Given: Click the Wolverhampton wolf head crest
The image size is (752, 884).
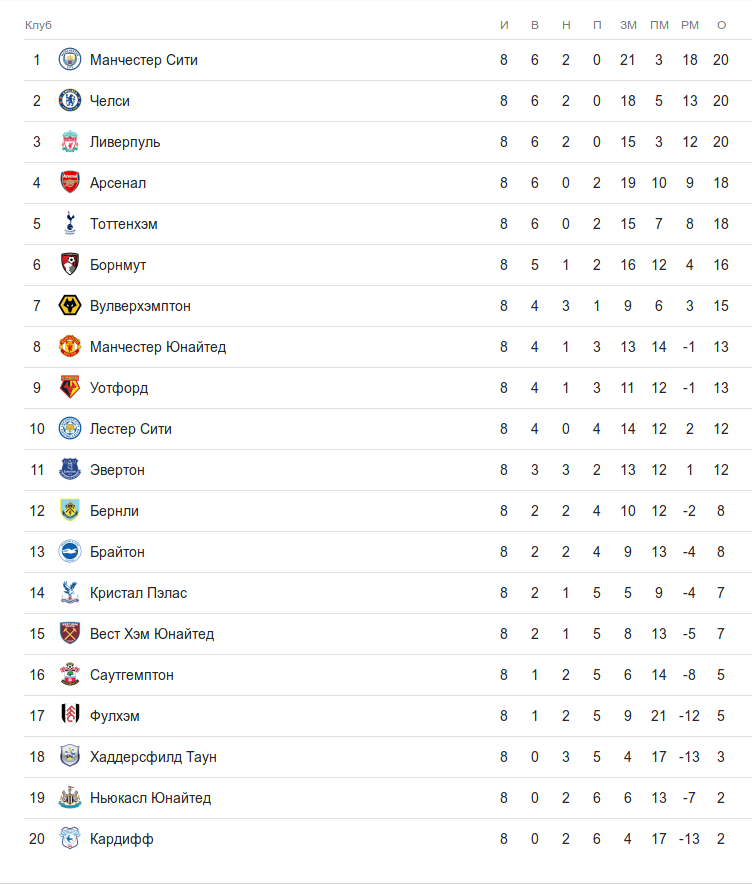Looking at the screenshot, I should 69,306.
